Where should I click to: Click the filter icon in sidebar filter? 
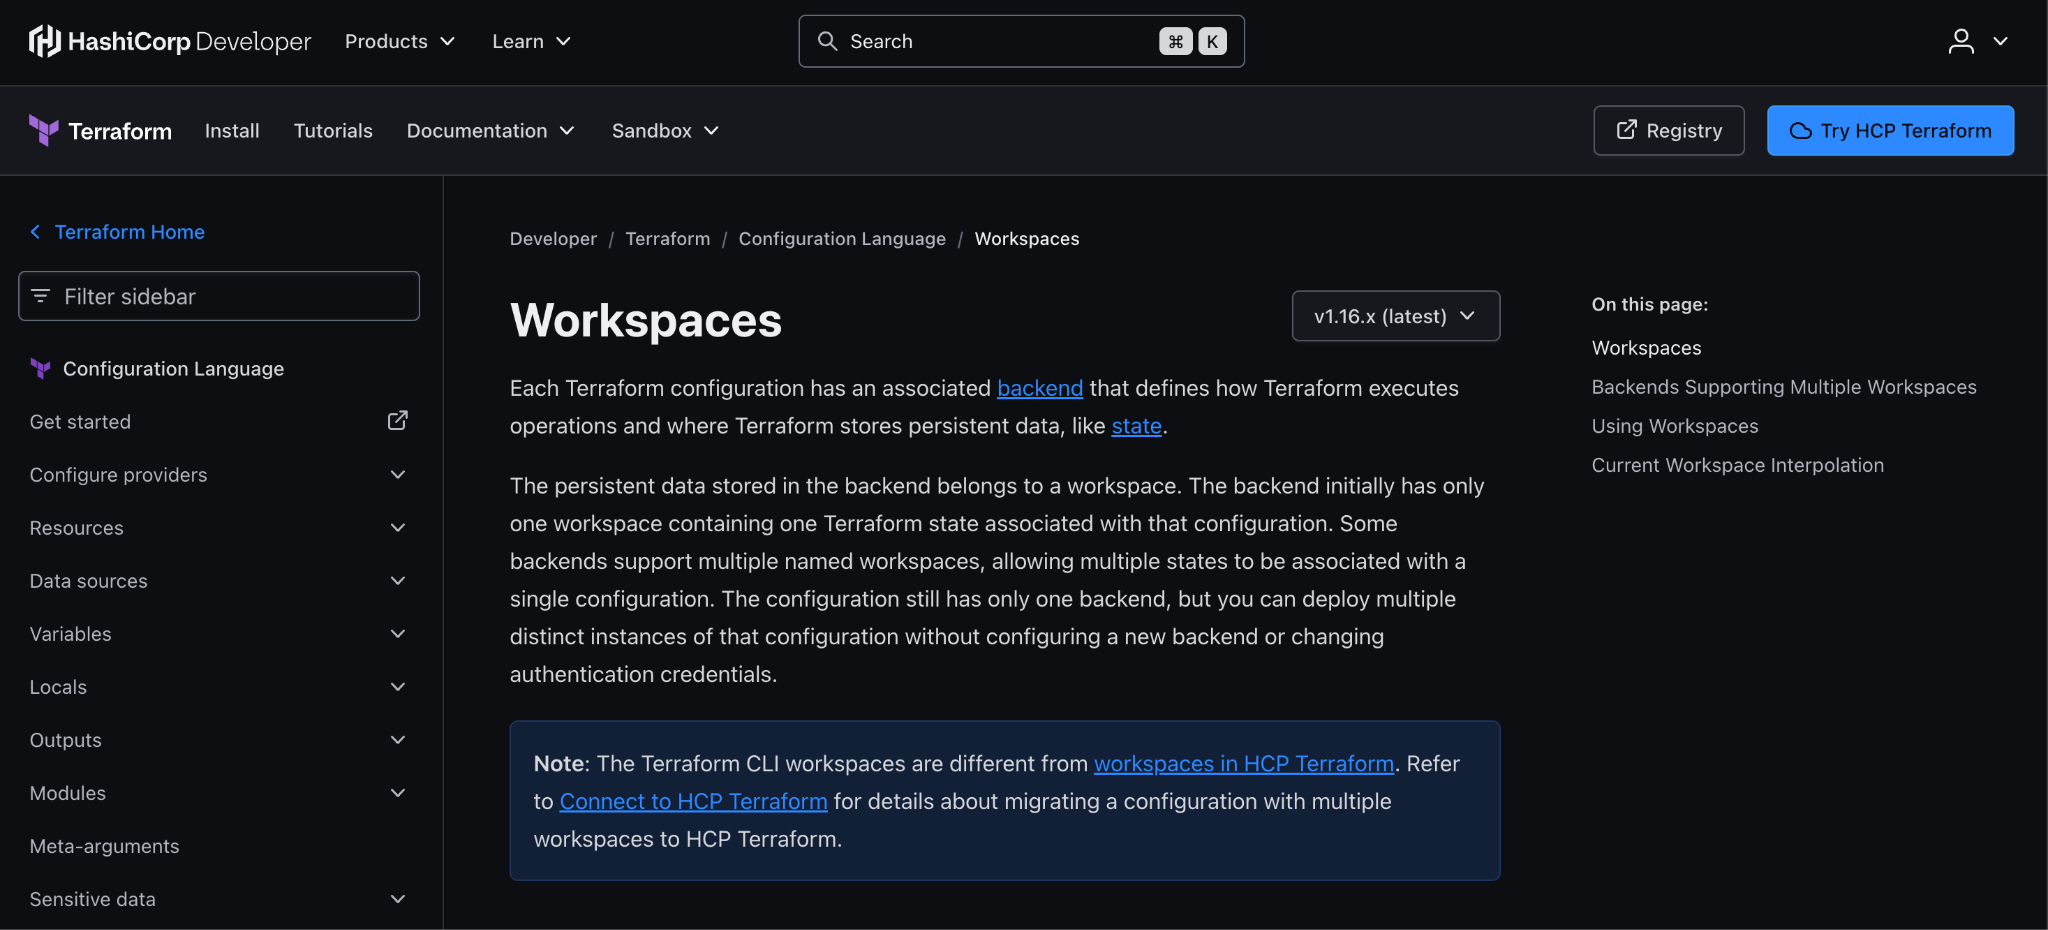(x=41, y=296)
